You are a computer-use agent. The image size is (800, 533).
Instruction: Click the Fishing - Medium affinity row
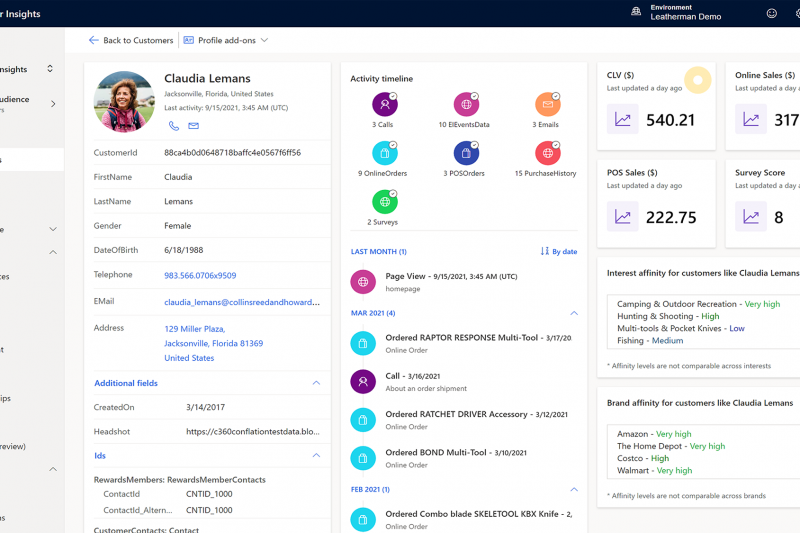(650, 341)
